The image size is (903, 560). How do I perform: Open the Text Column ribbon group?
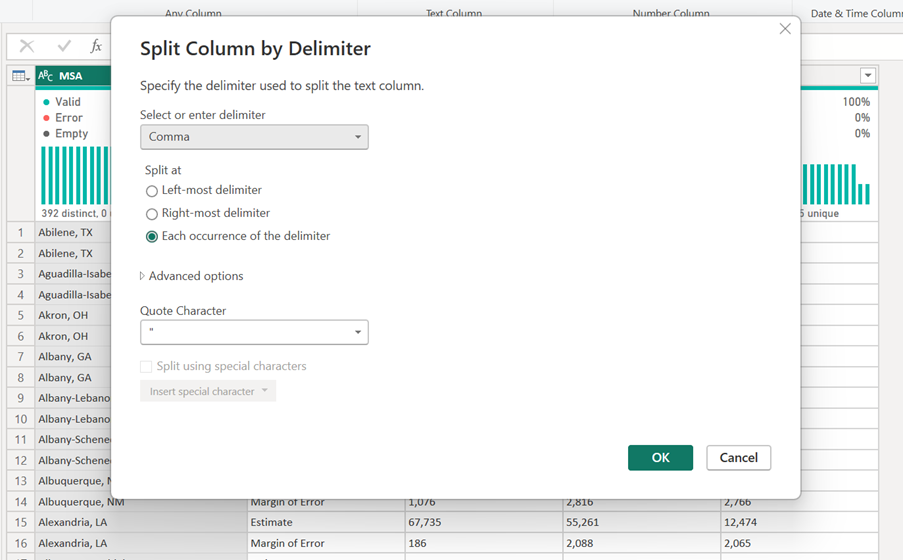(x=454, y=13)
